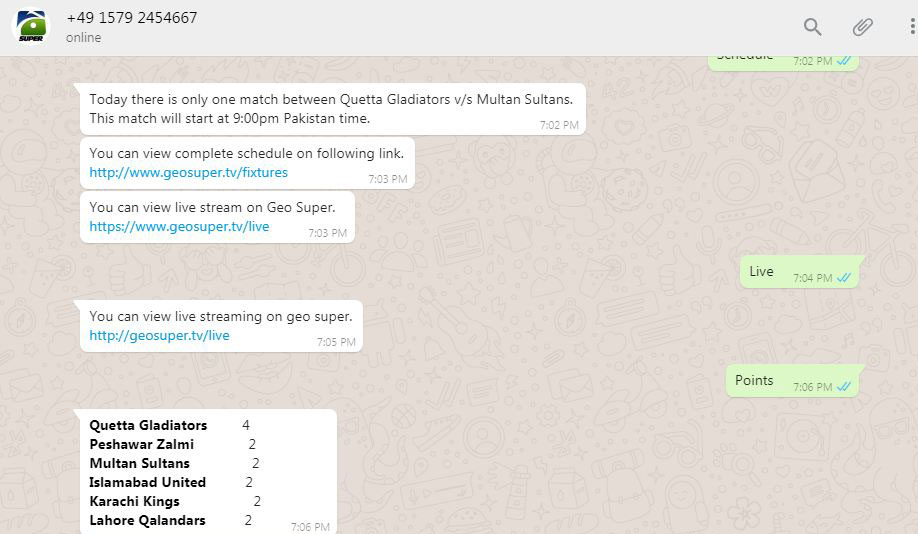The width and height of the screenshot is (918, 534).
Task: Click the read ticks on Points message
Action: pos(844,386)
